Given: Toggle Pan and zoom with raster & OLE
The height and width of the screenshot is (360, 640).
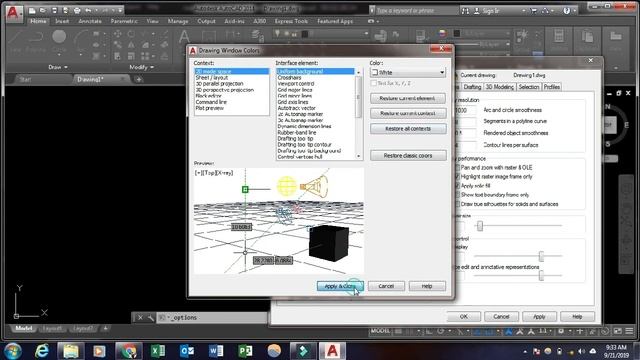Looking at the screenshot, I should pos(457,167).
